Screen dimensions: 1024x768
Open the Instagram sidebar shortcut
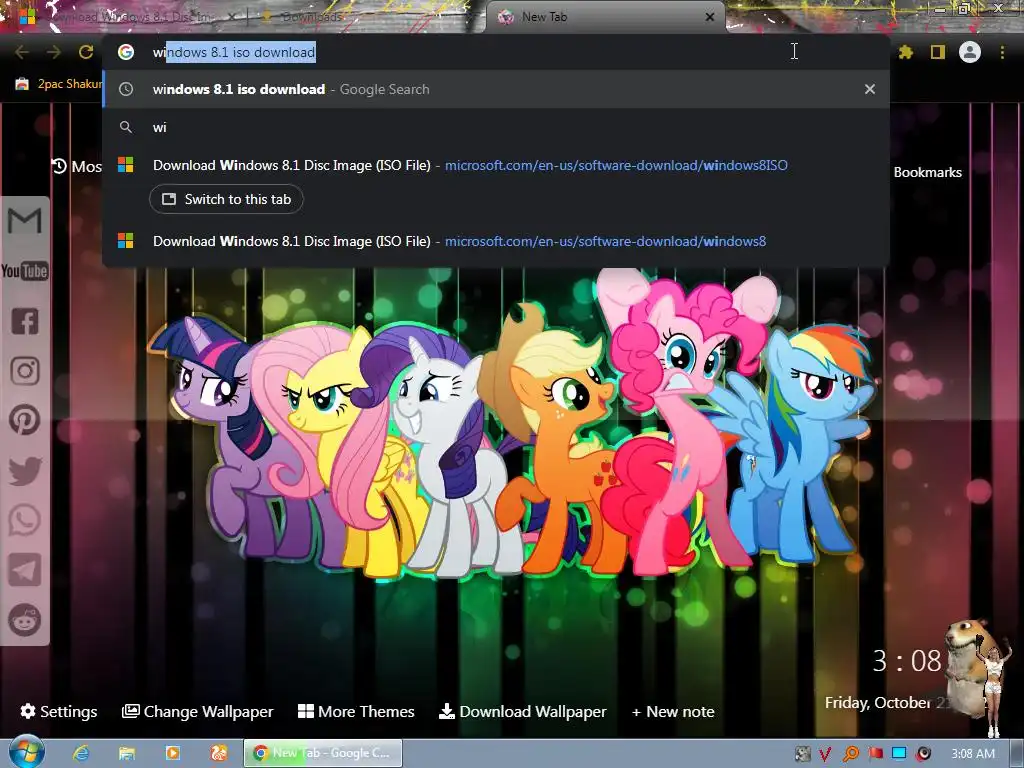tap(25, 370)
